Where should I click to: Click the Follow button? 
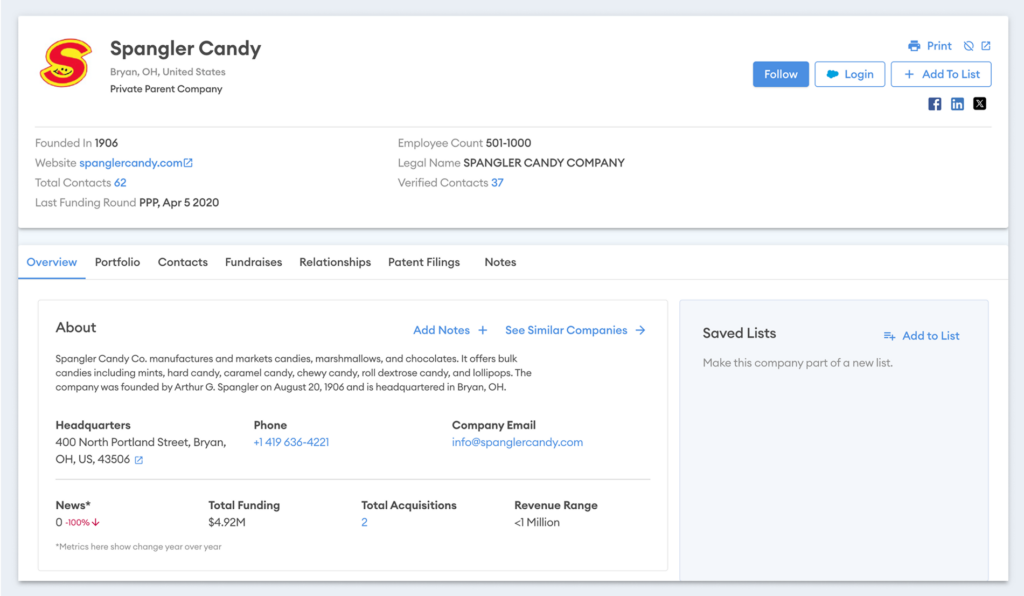pos(780,74)
